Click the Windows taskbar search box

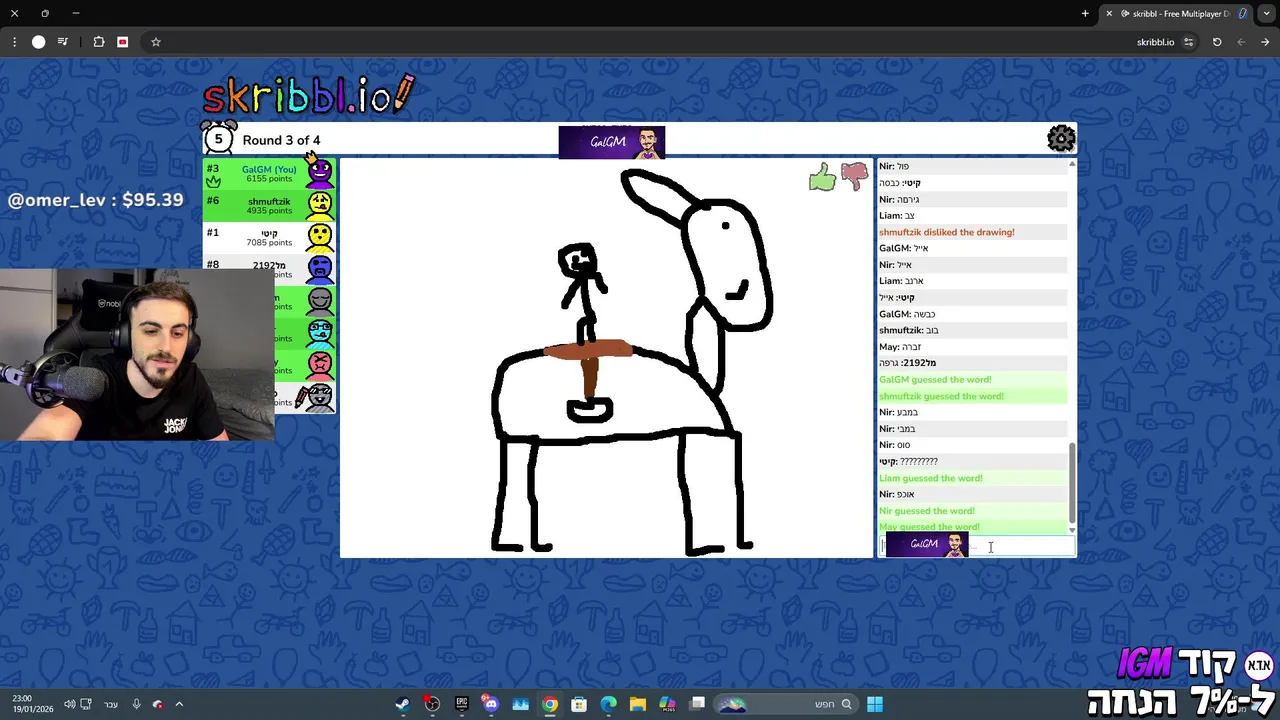click(784, 704)
